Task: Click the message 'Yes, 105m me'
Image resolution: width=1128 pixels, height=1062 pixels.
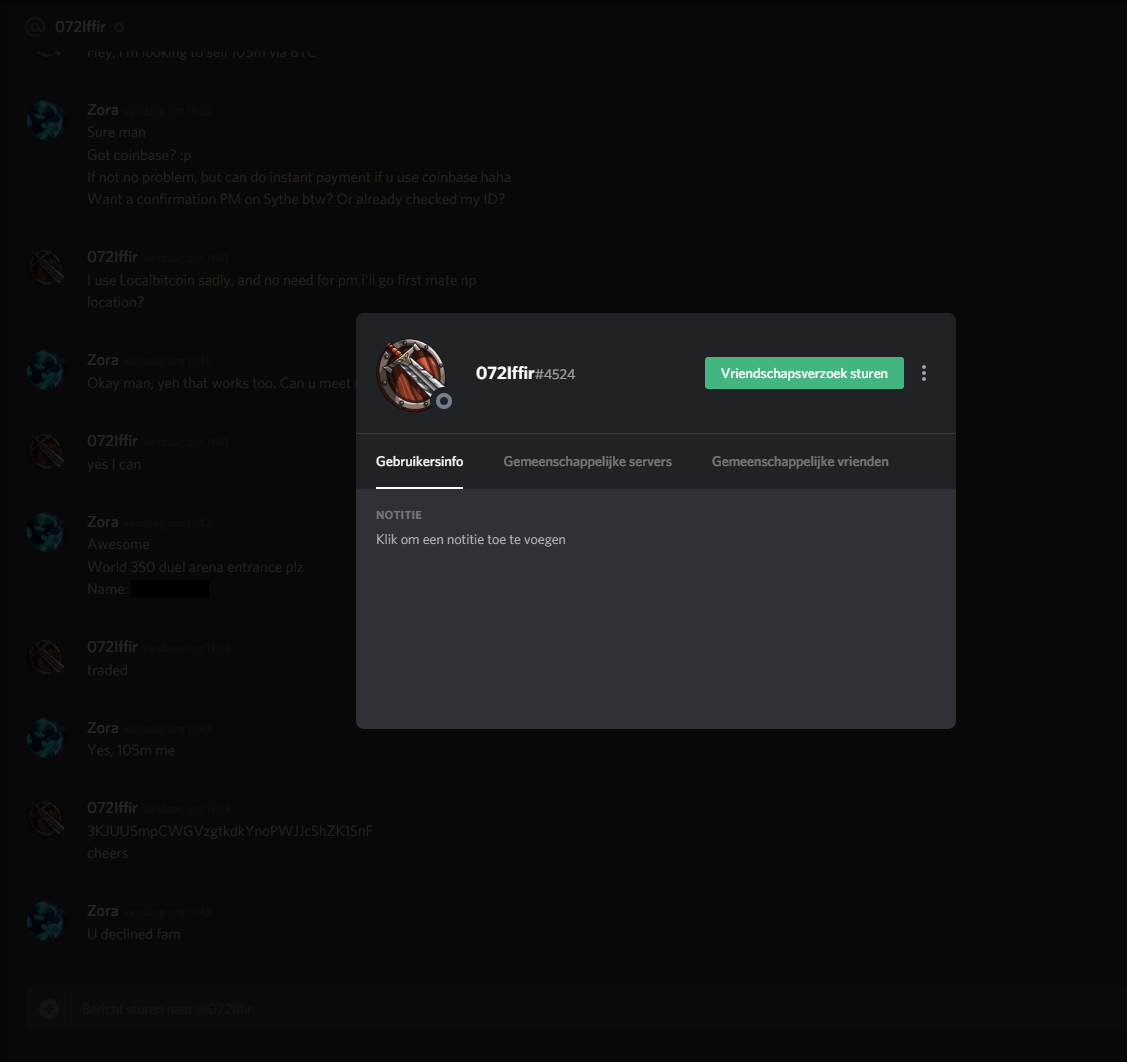Action: (x=131, y=750)
